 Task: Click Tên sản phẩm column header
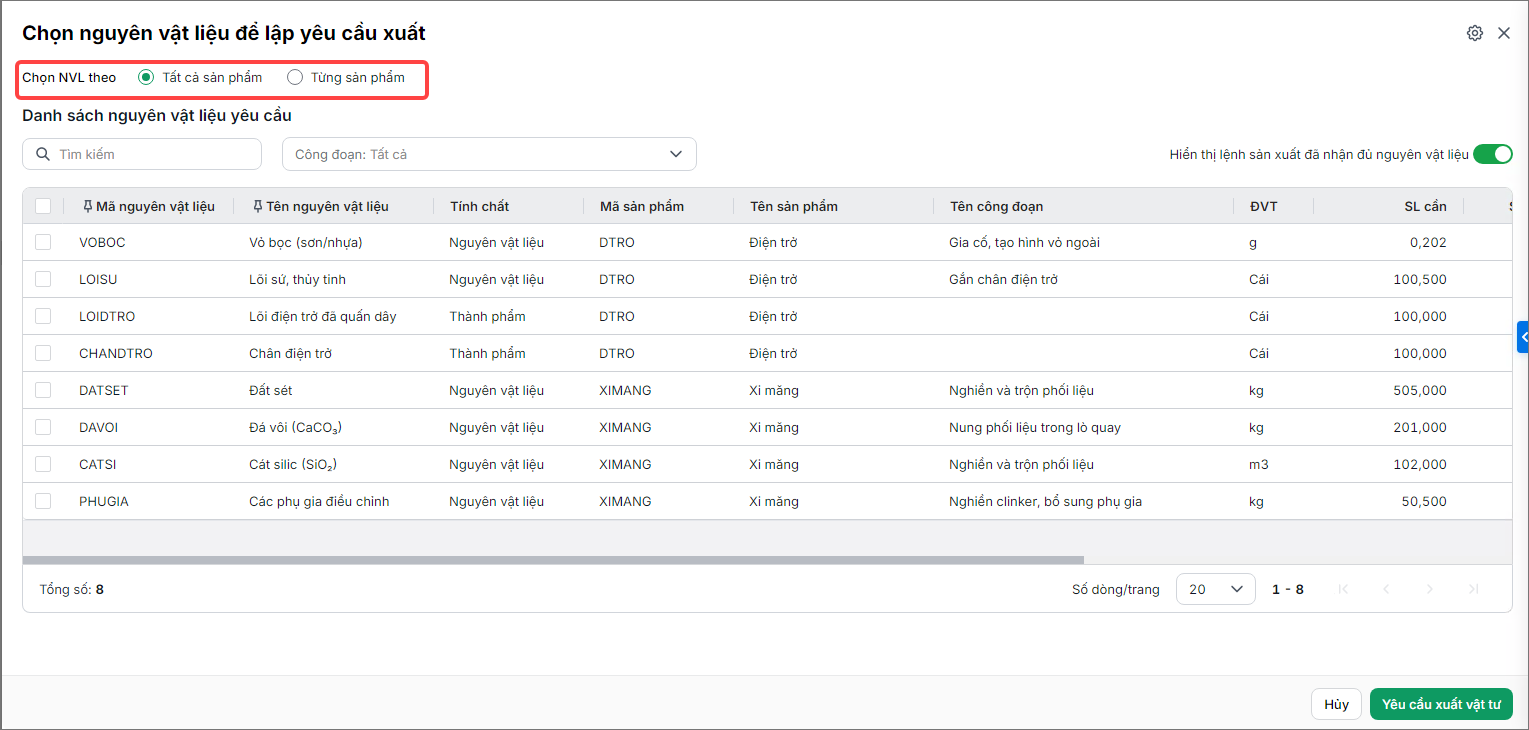793,206
